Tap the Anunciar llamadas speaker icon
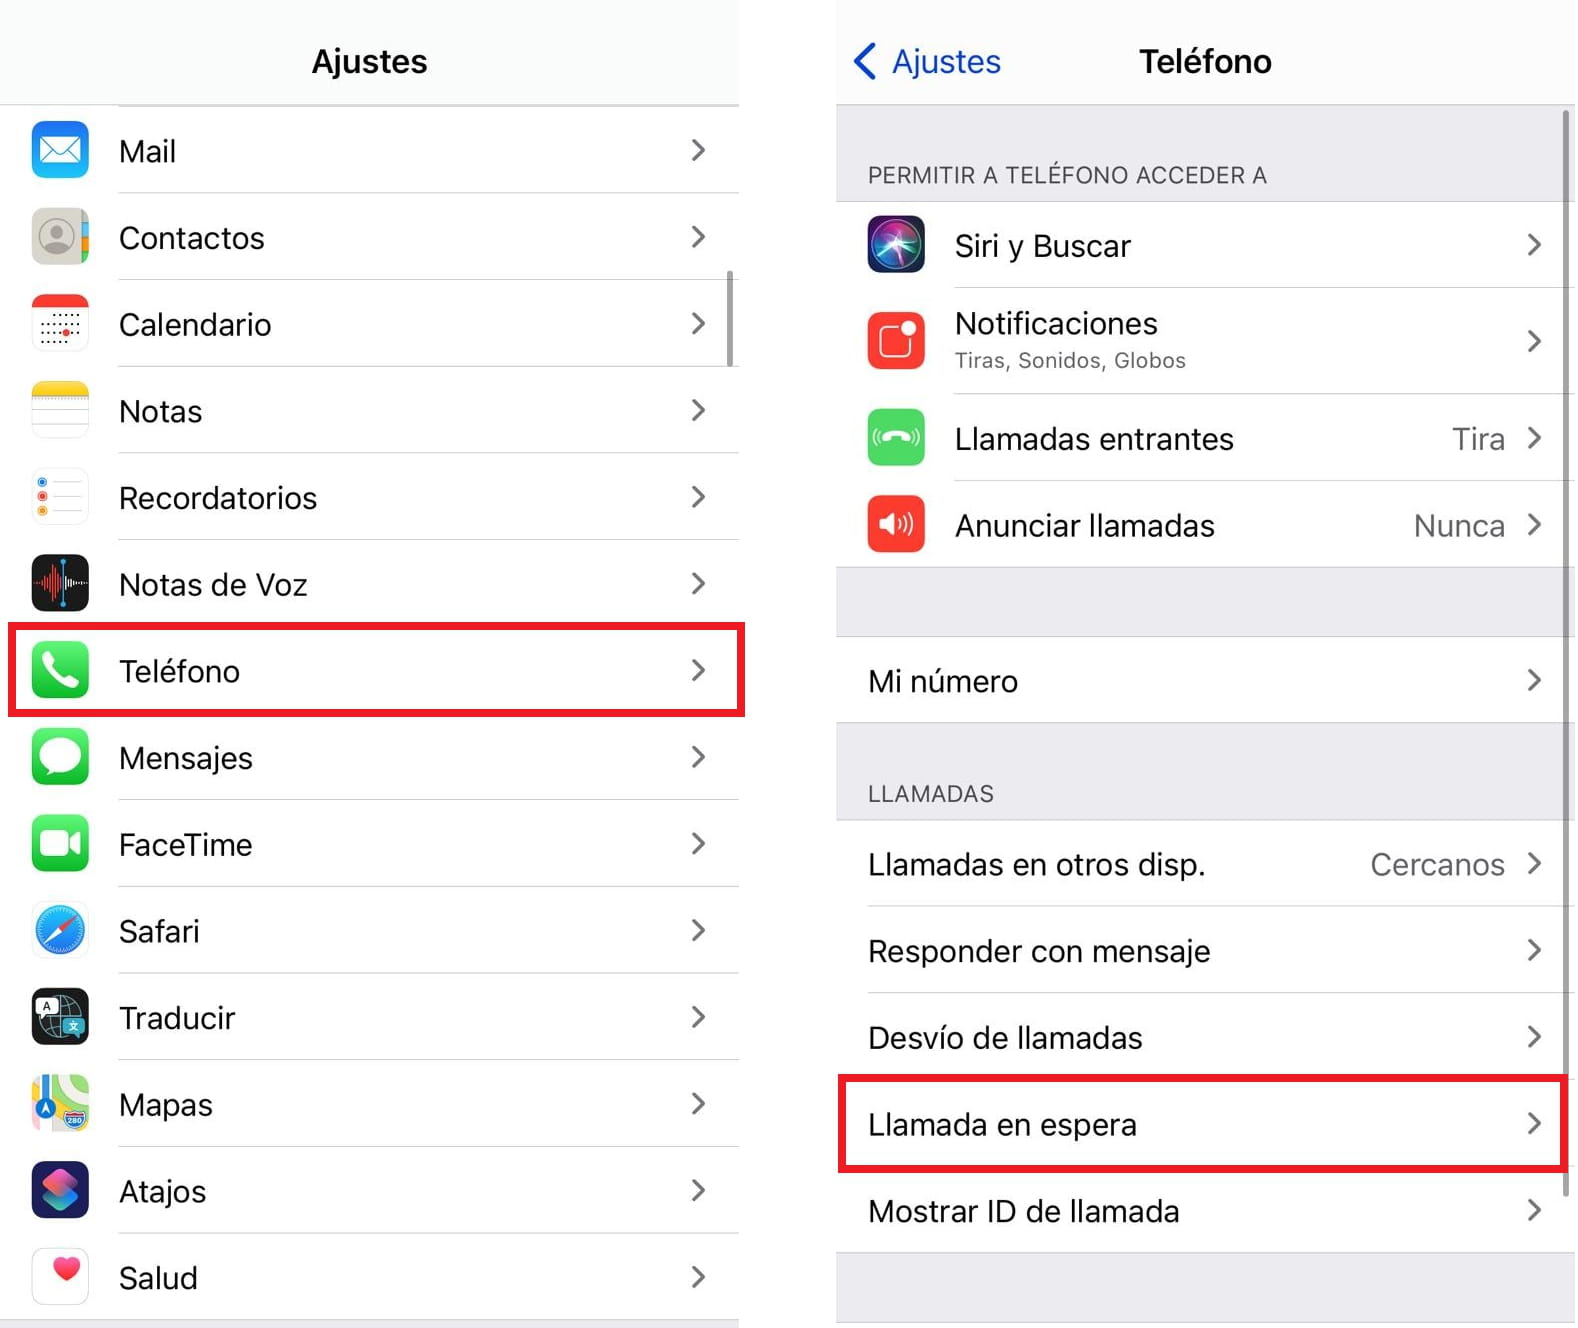This screenshot has width=1578, height=1328. (896, 524)
